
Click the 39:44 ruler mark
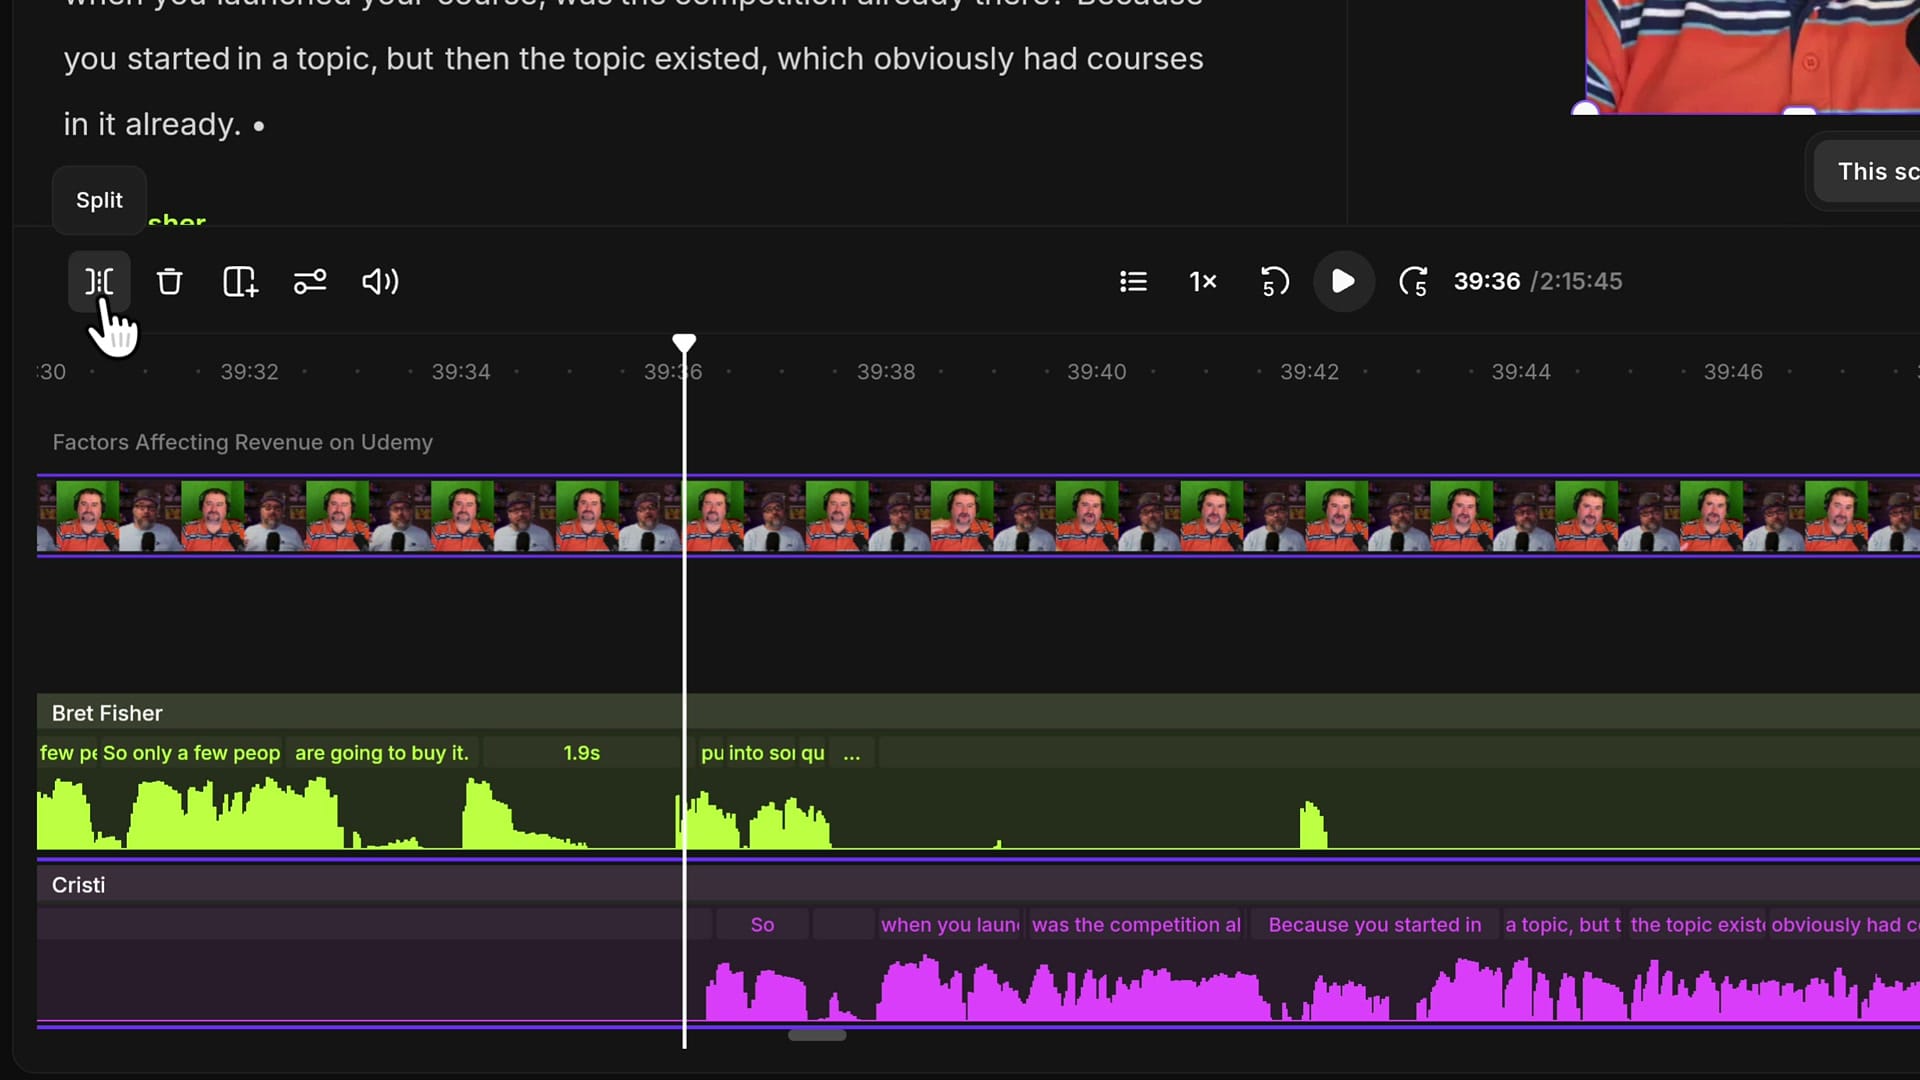(x=1521, y=372)
